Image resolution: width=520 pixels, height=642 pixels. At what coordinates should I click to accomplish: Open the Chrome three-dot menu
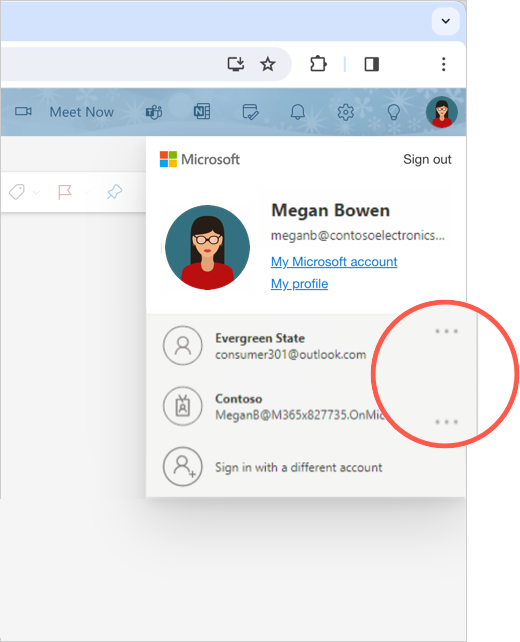pos(443,64)
